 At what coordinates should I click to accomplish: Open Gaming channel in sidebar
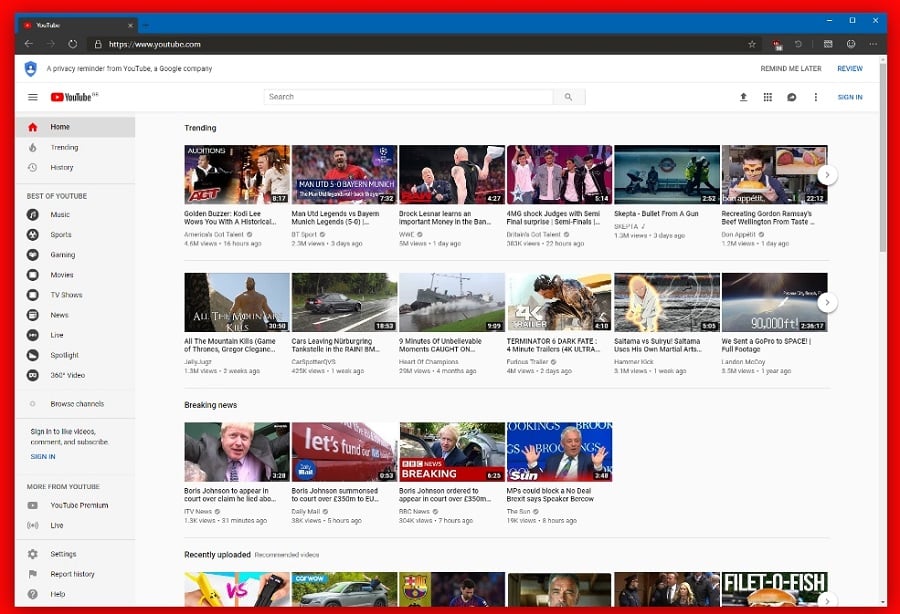click(x=75, y=255)
